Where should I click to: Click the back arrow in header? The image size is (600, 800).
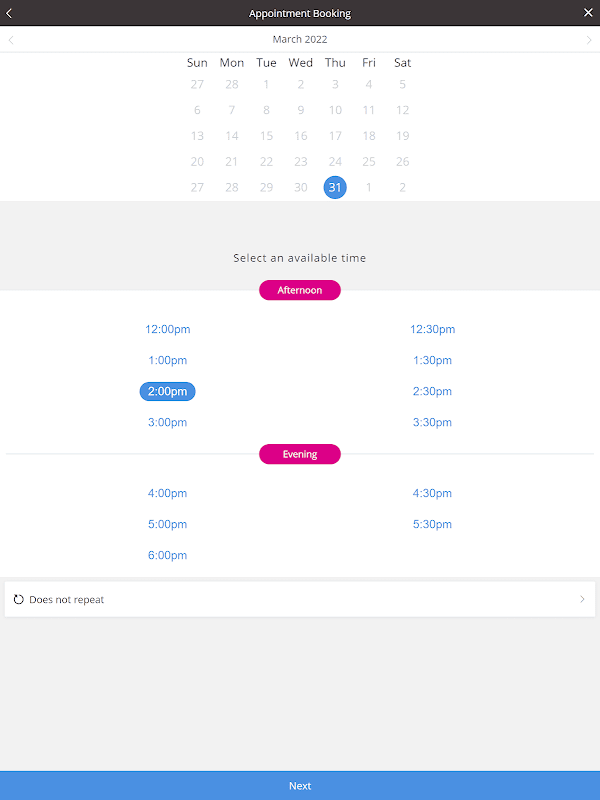tap(10, 13)
